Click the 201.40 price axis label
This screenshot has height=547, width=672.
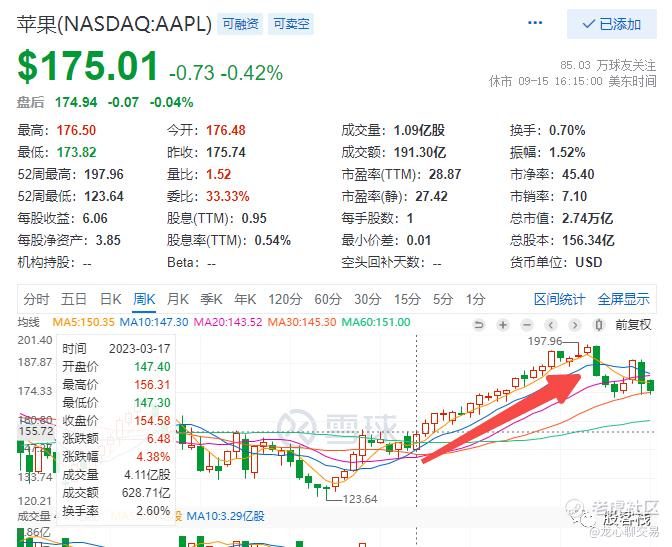click(x=35, y=340)
